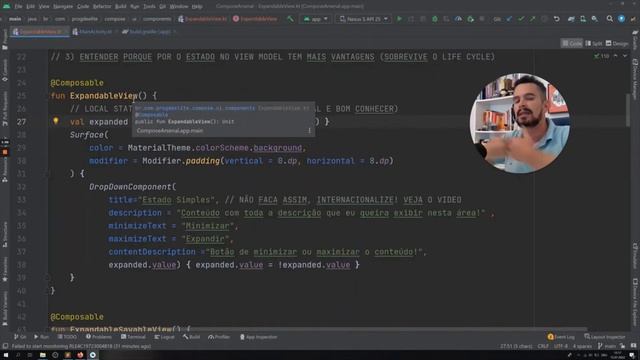
Task: Switch to the MainActivity.kt editor tab
Action: (x=94, y=31)
